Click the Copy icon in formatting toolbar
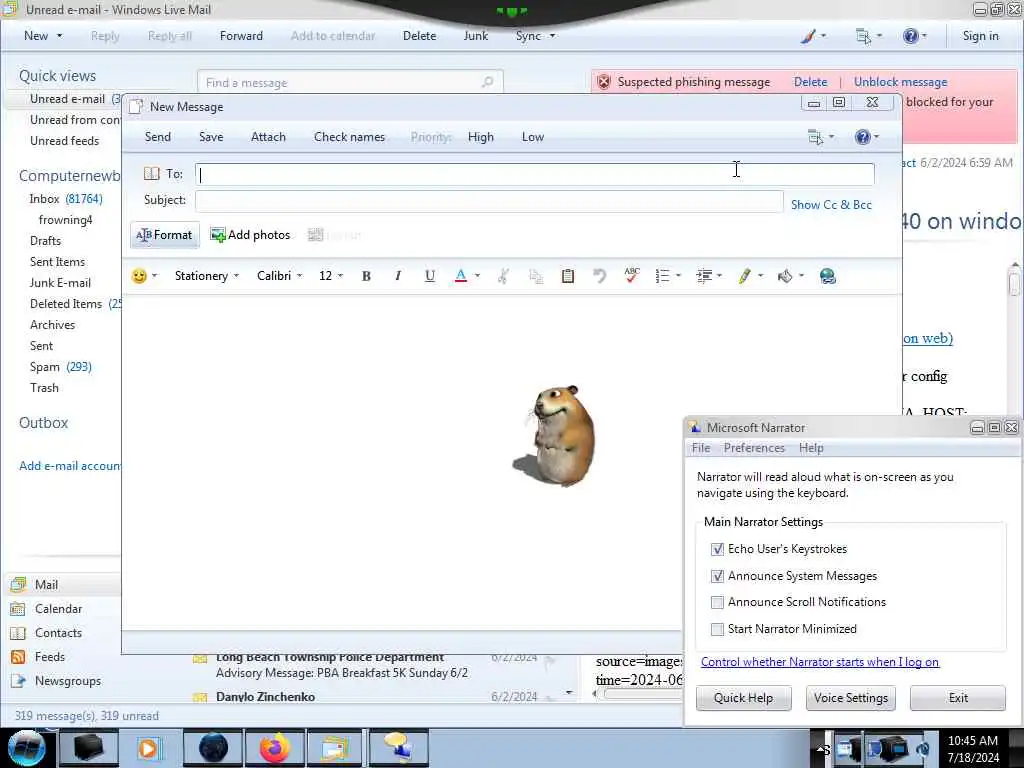 (536, 276)
